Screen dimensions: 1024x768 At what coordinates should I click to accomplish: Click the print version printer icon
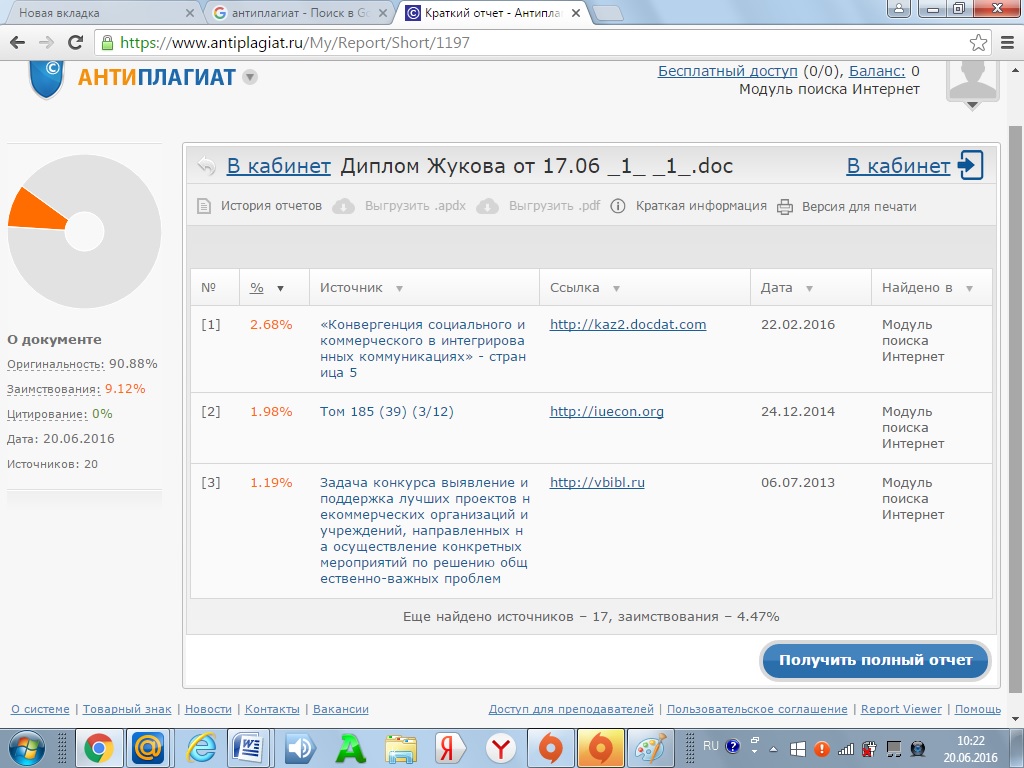click(x=785, y=207)
